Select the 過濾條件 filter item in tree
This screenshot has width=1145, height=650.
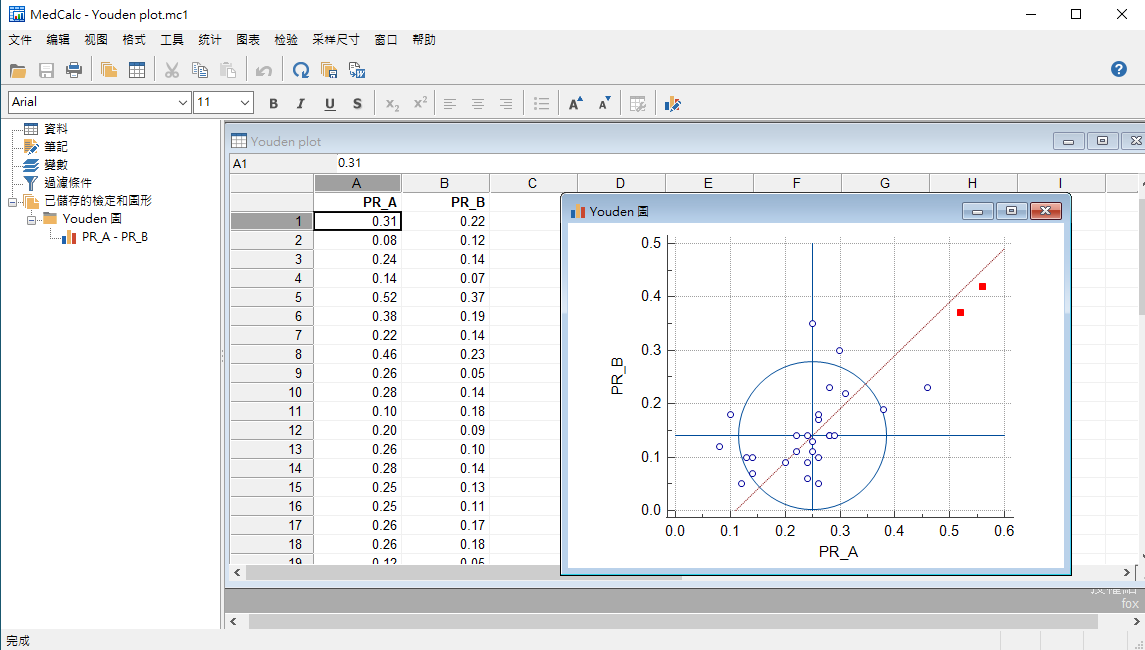pos(68,183)
